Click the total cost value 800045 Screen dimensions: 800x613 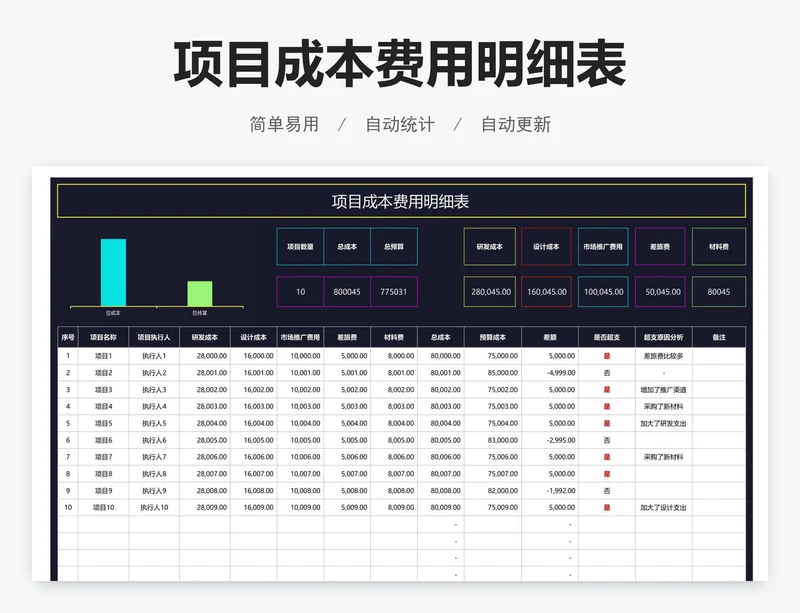click(x=347, y=292)
